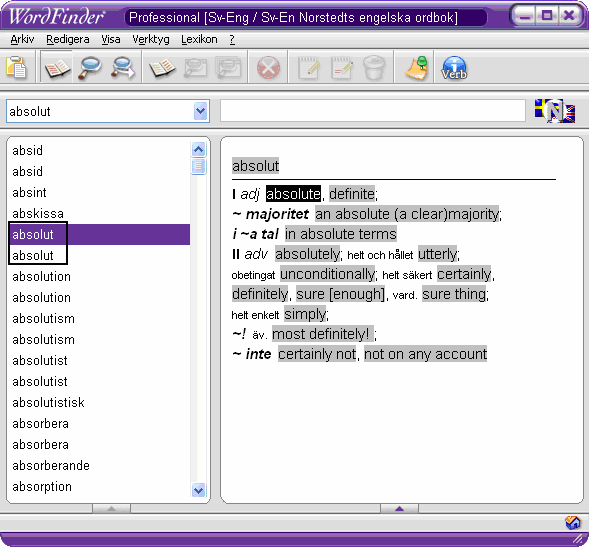The image size is (589, 547).
Task: Click word list scroll up arrow
Action: click(x=198, y=150)
